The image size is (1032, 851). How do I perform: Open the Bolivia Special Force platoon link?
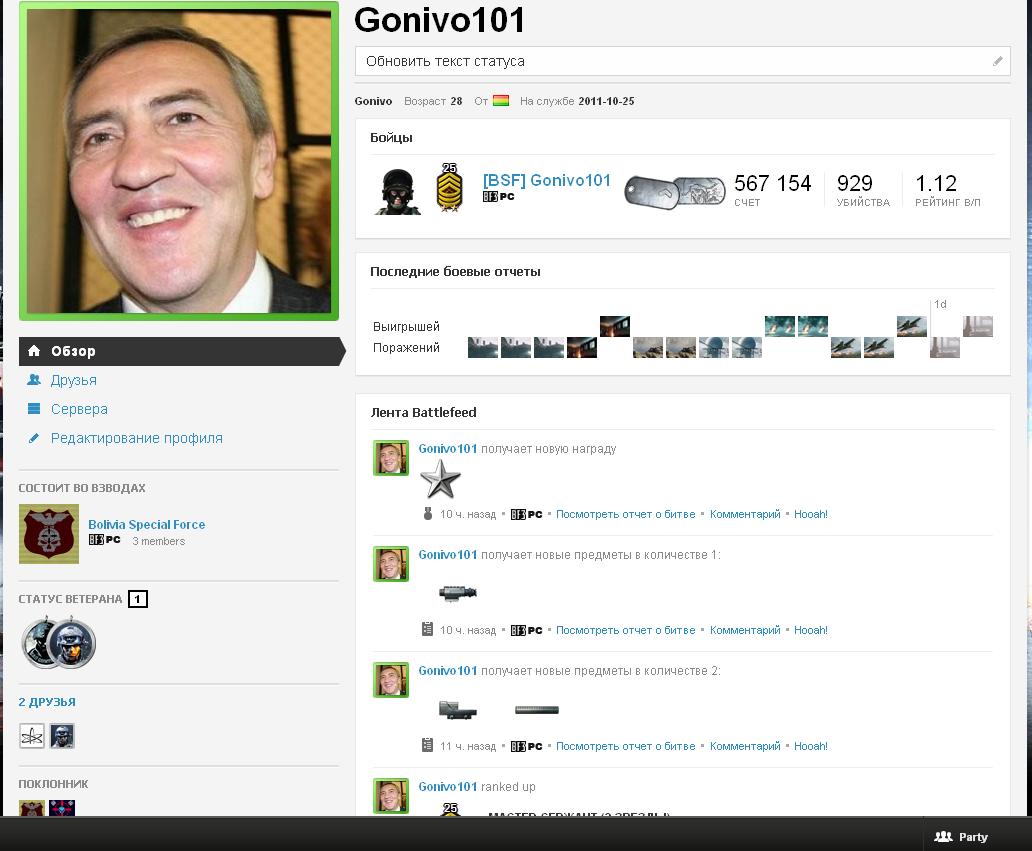click(x=146, y=524)
